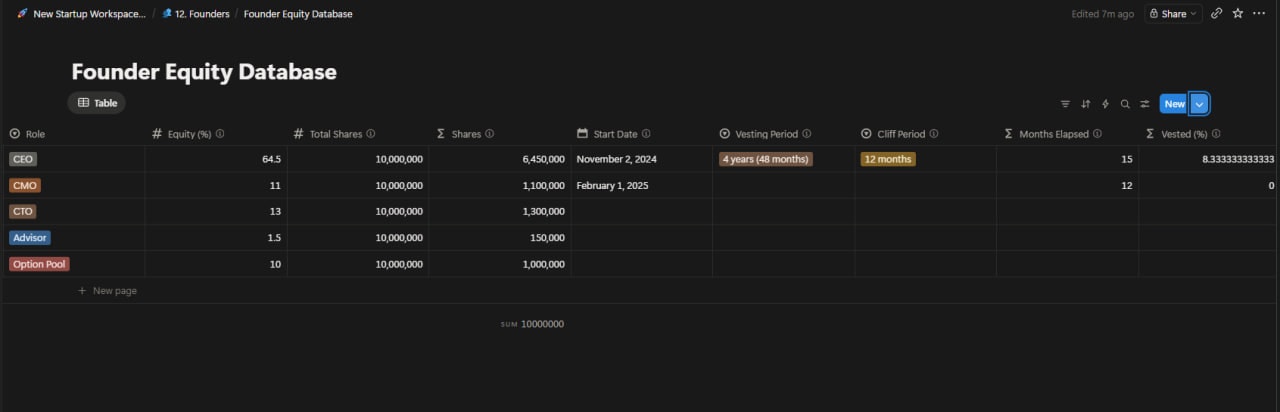The image size is (1280, 412).
Task: Click the Edited 7m ago label
Action: click(1102, 14)
